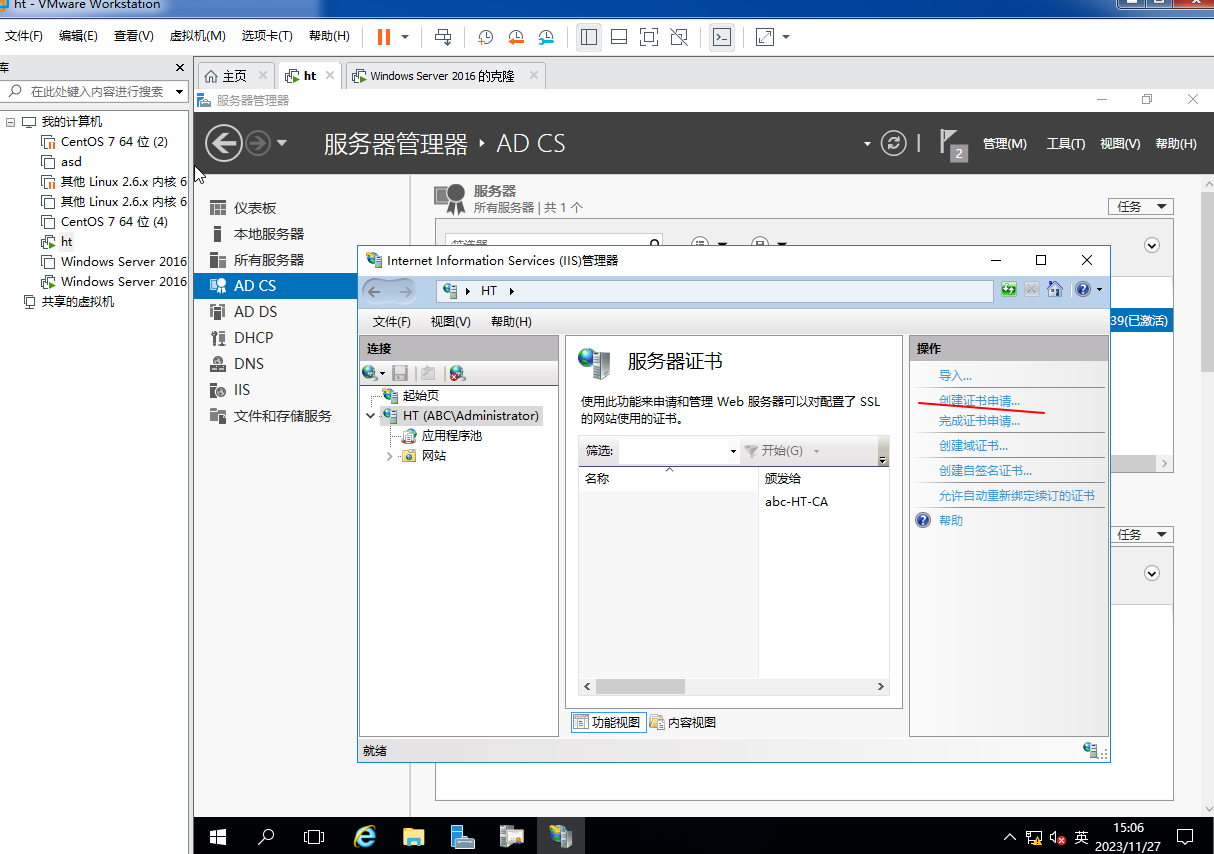Select 应用程序池 in connections tree
Viewport: 1214px width, 854px height.
point(452,436)
